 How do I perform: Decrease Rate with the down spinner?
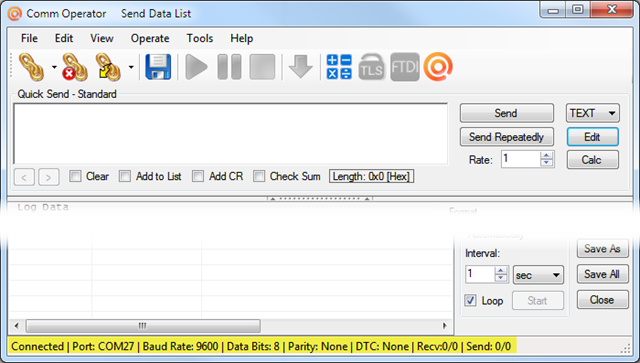tap(547, 163)
